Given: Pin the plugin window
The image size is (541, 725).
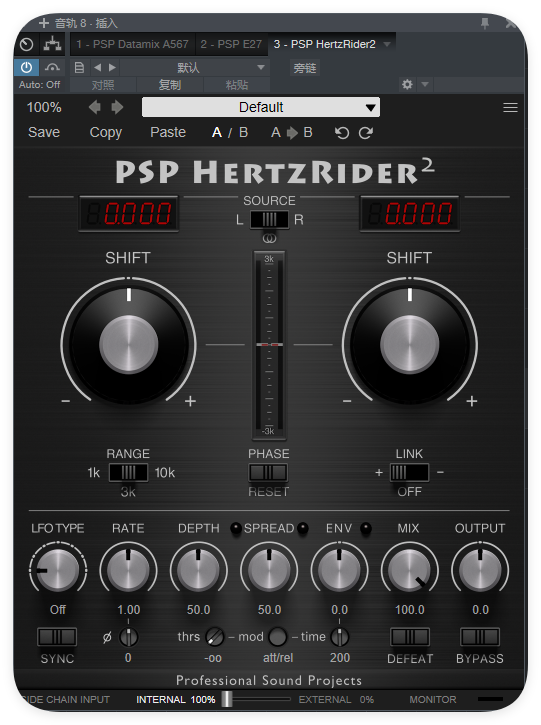Looking at the screenshot, I should coord(485,23).
